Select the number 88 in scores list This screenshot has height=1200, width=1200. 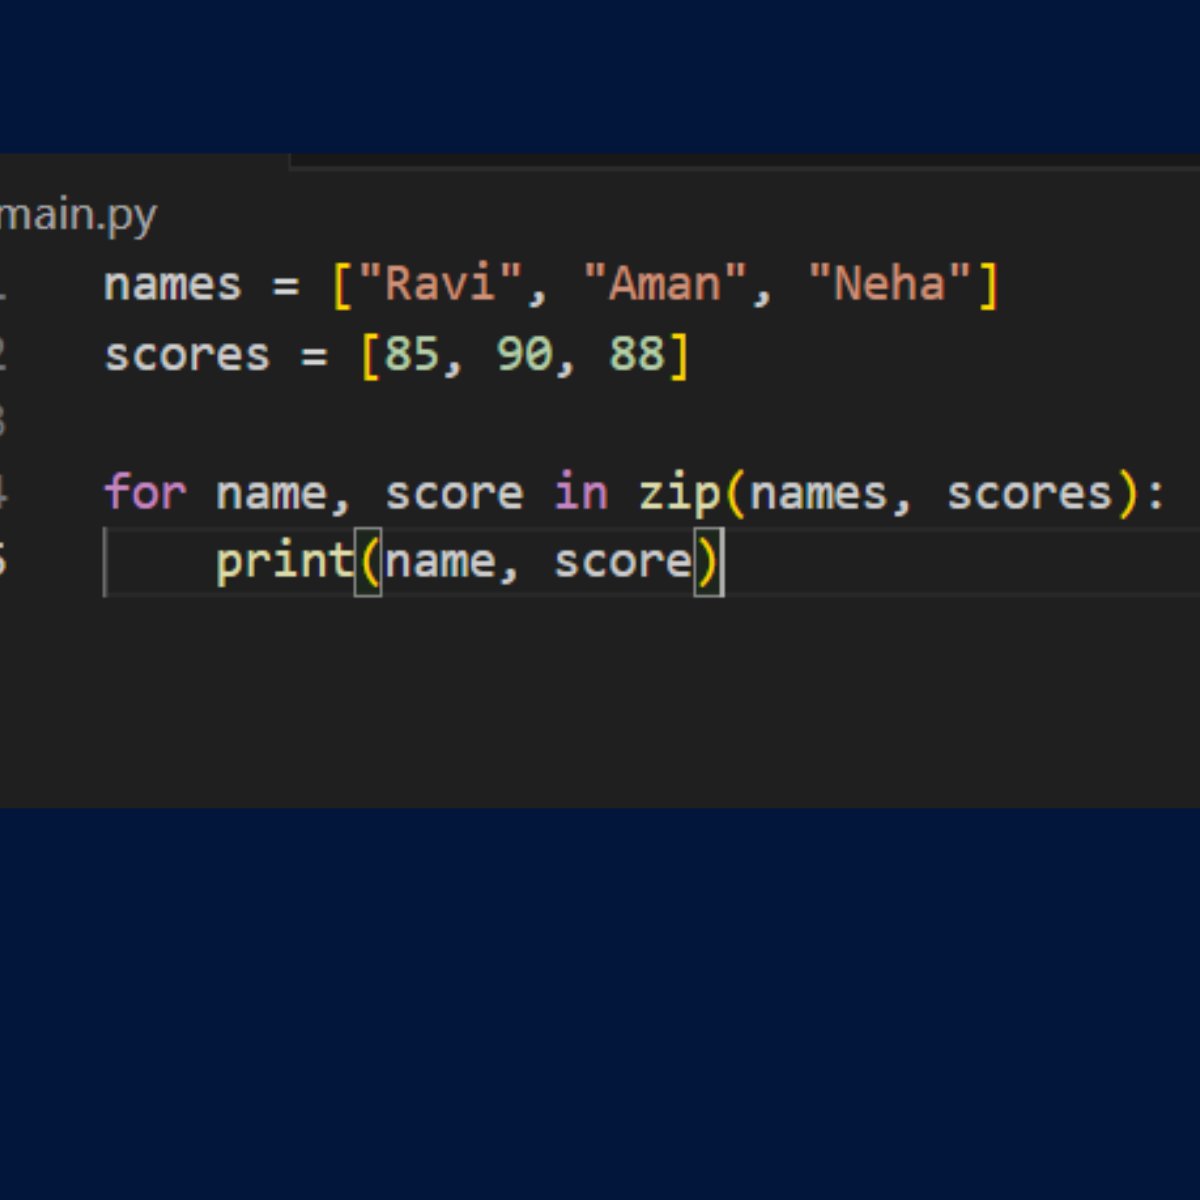point(637,354)
